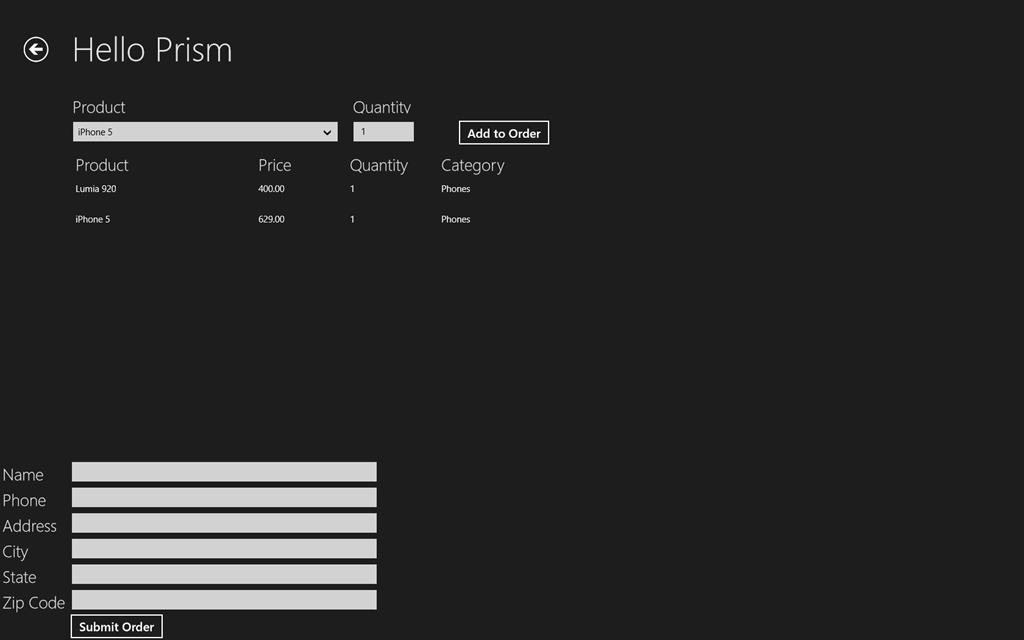Click the Submit Order button
Image resolution: width=1024 pixels, height=640 pixels.
116,626
